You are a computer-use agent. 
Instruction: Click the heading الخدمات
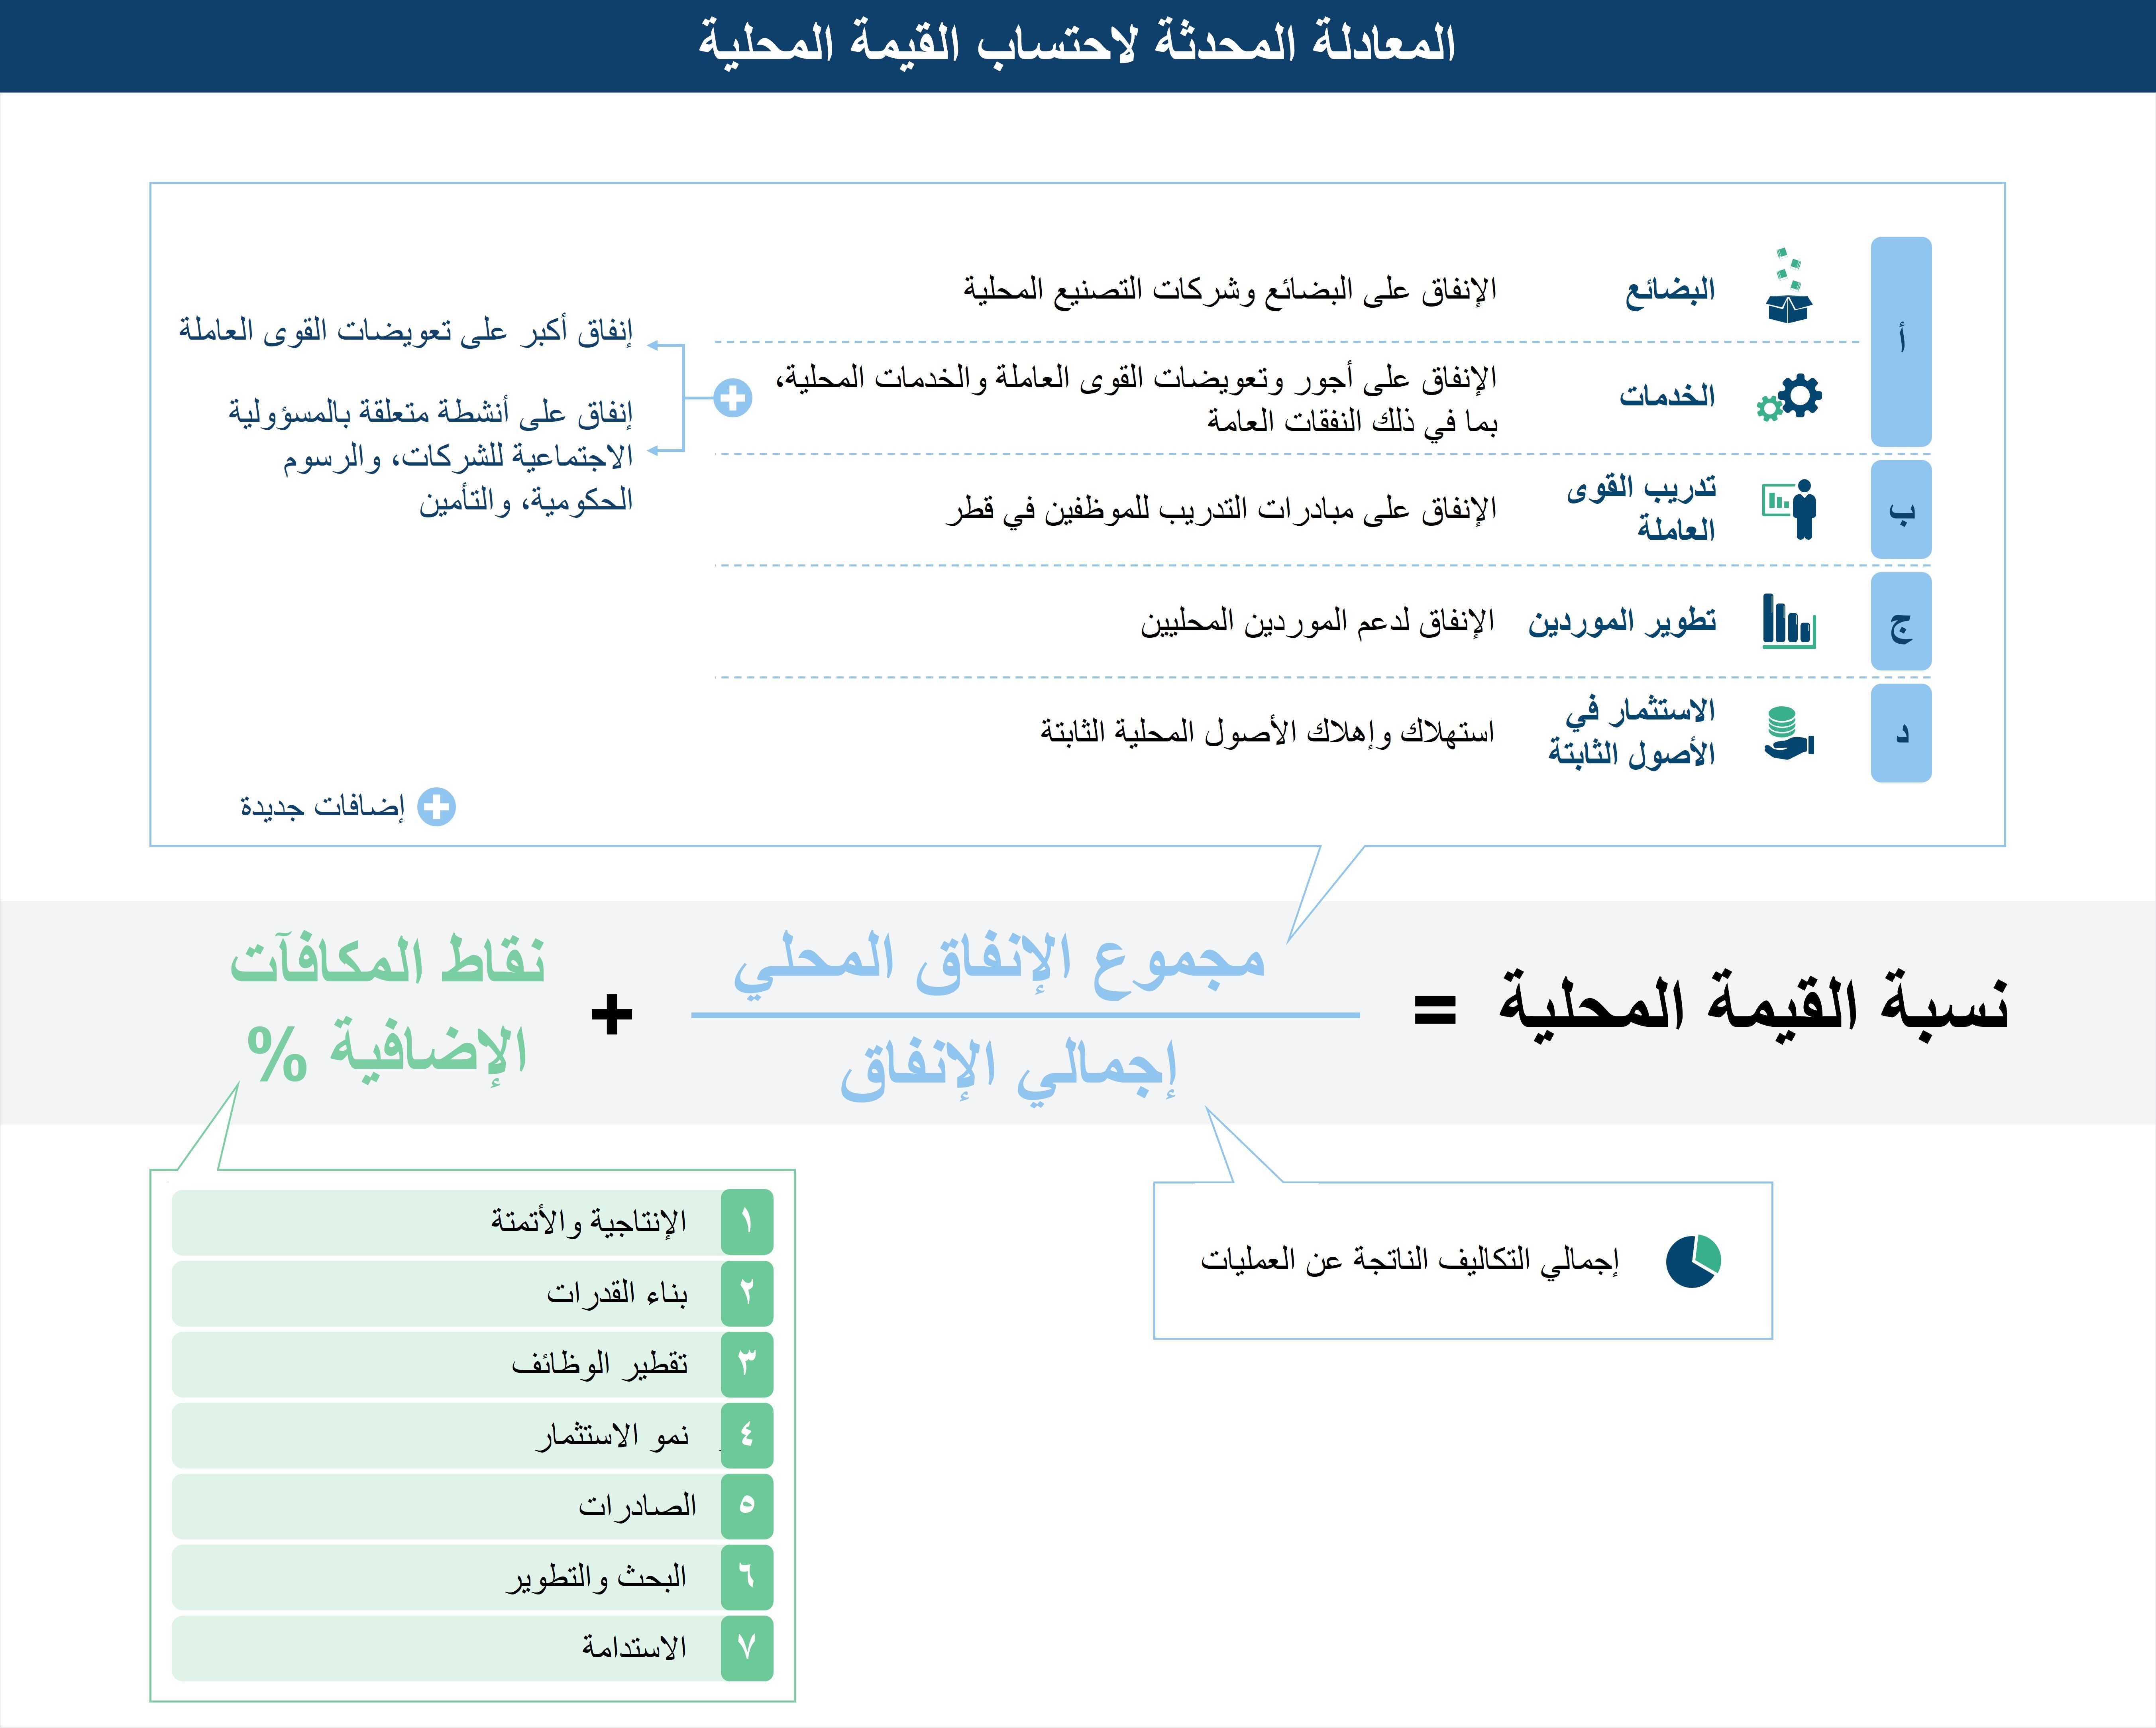pyautogui.click(x=1667, y=396)
